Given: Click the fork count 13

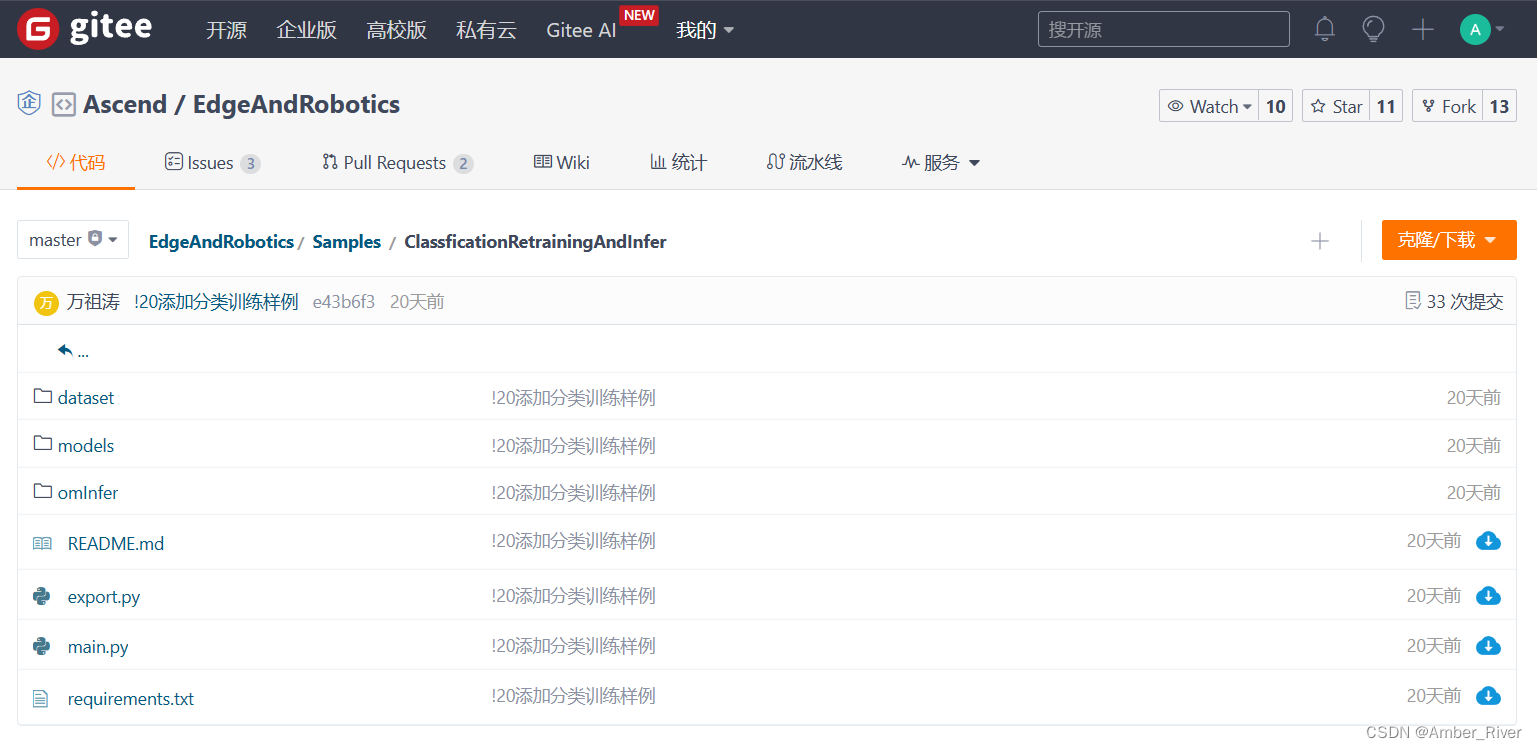Looking at the screenshot, I should click(x=1499, y=106).
